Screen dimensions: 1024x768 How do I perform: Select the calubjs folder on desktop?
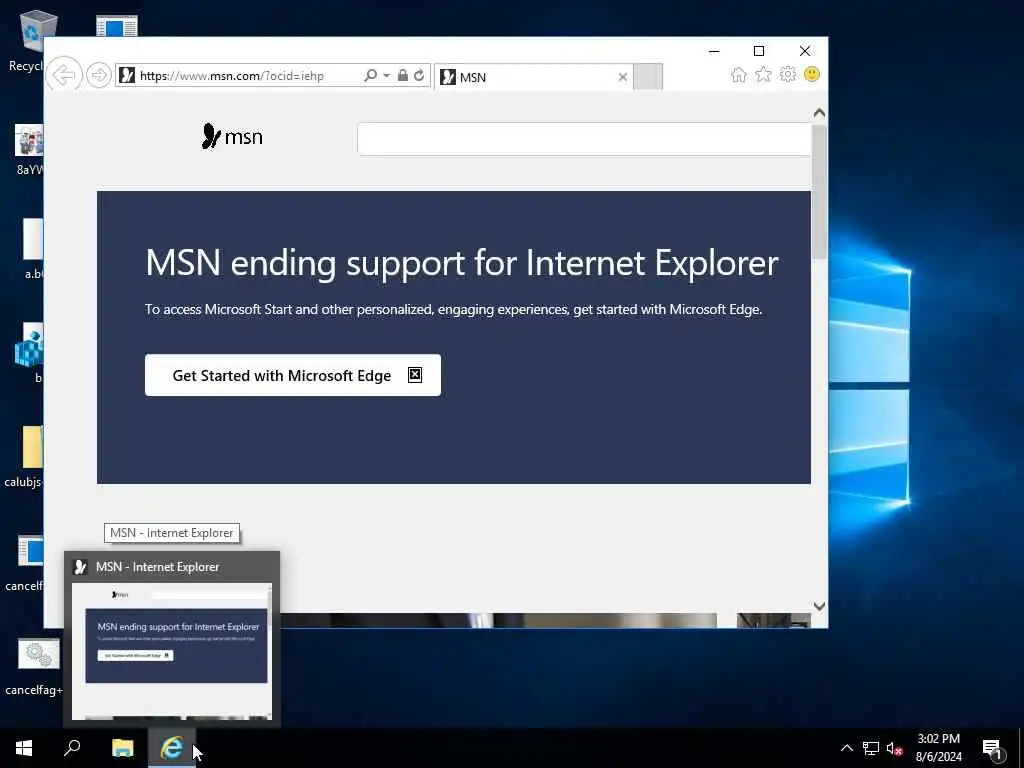coord(25,457)
